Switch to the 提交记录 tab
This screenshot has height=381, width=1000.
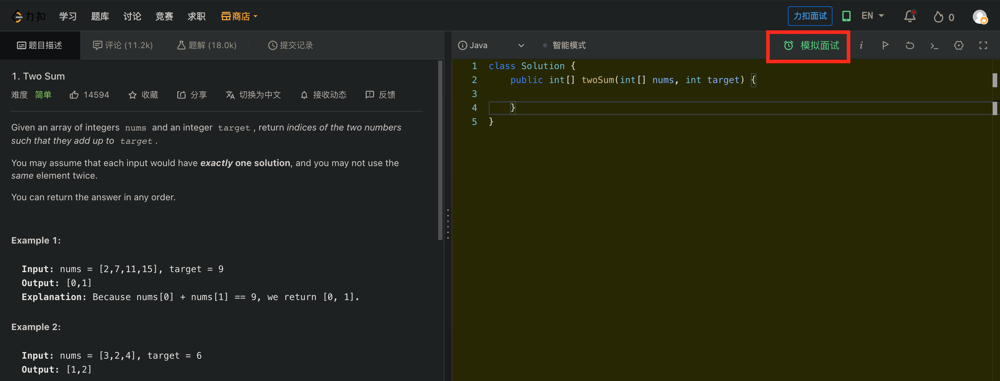tap(290, 45)
